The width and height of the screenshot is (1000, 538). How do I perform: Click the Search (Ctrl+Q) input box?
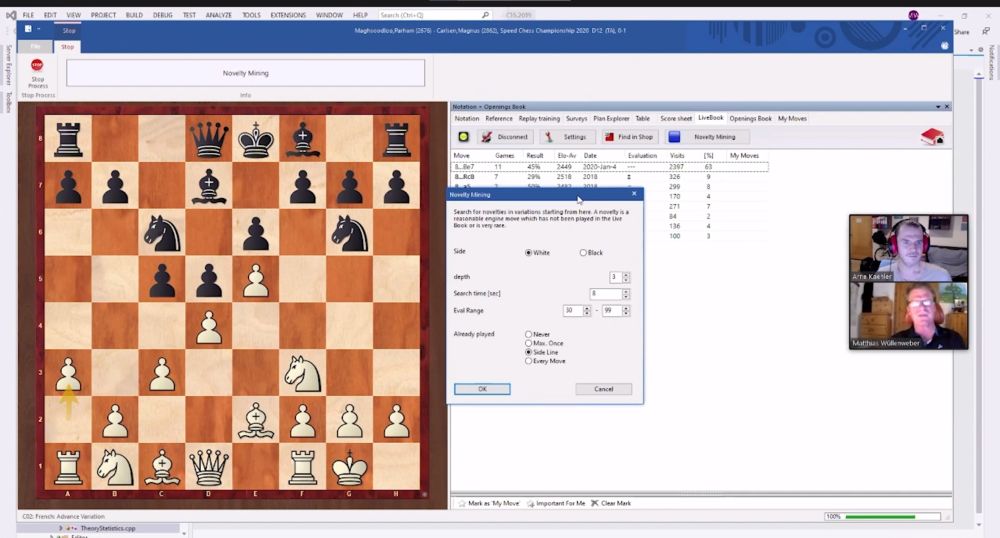[x=432, y=16]
